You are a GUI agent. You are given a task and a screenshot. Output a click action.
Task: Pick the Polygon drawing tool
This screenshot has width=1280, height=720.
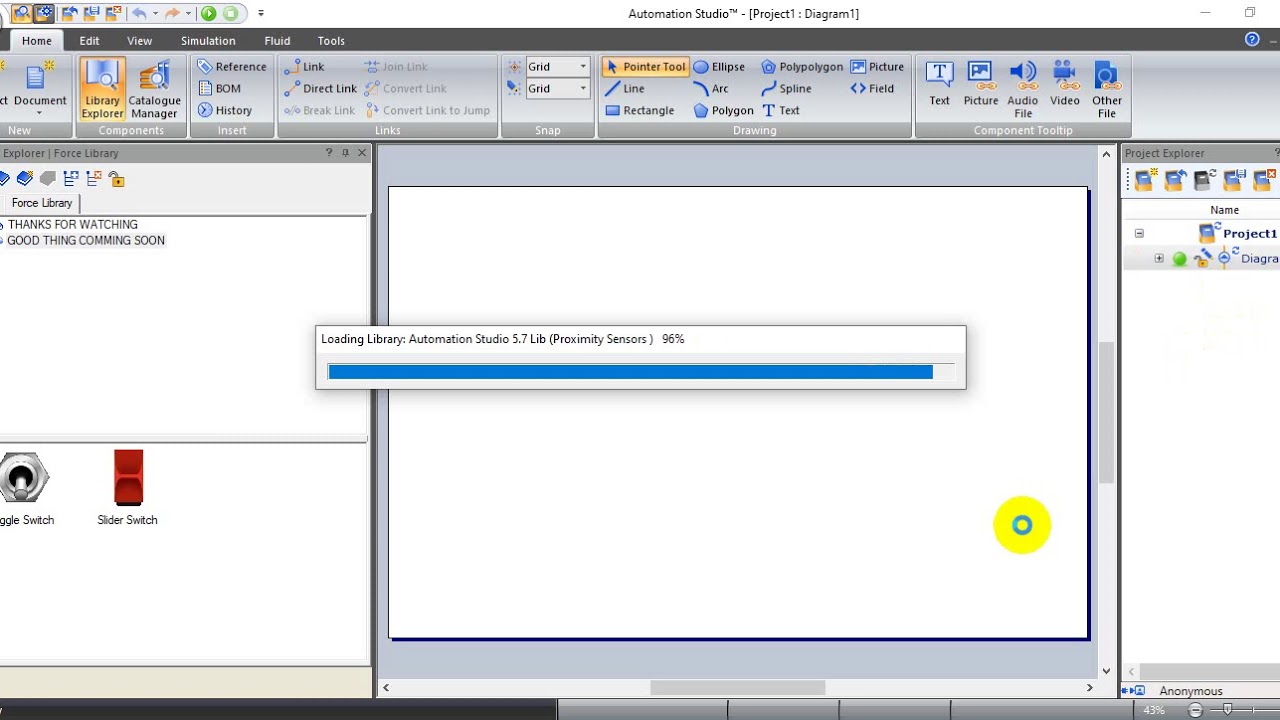point(723,111)
